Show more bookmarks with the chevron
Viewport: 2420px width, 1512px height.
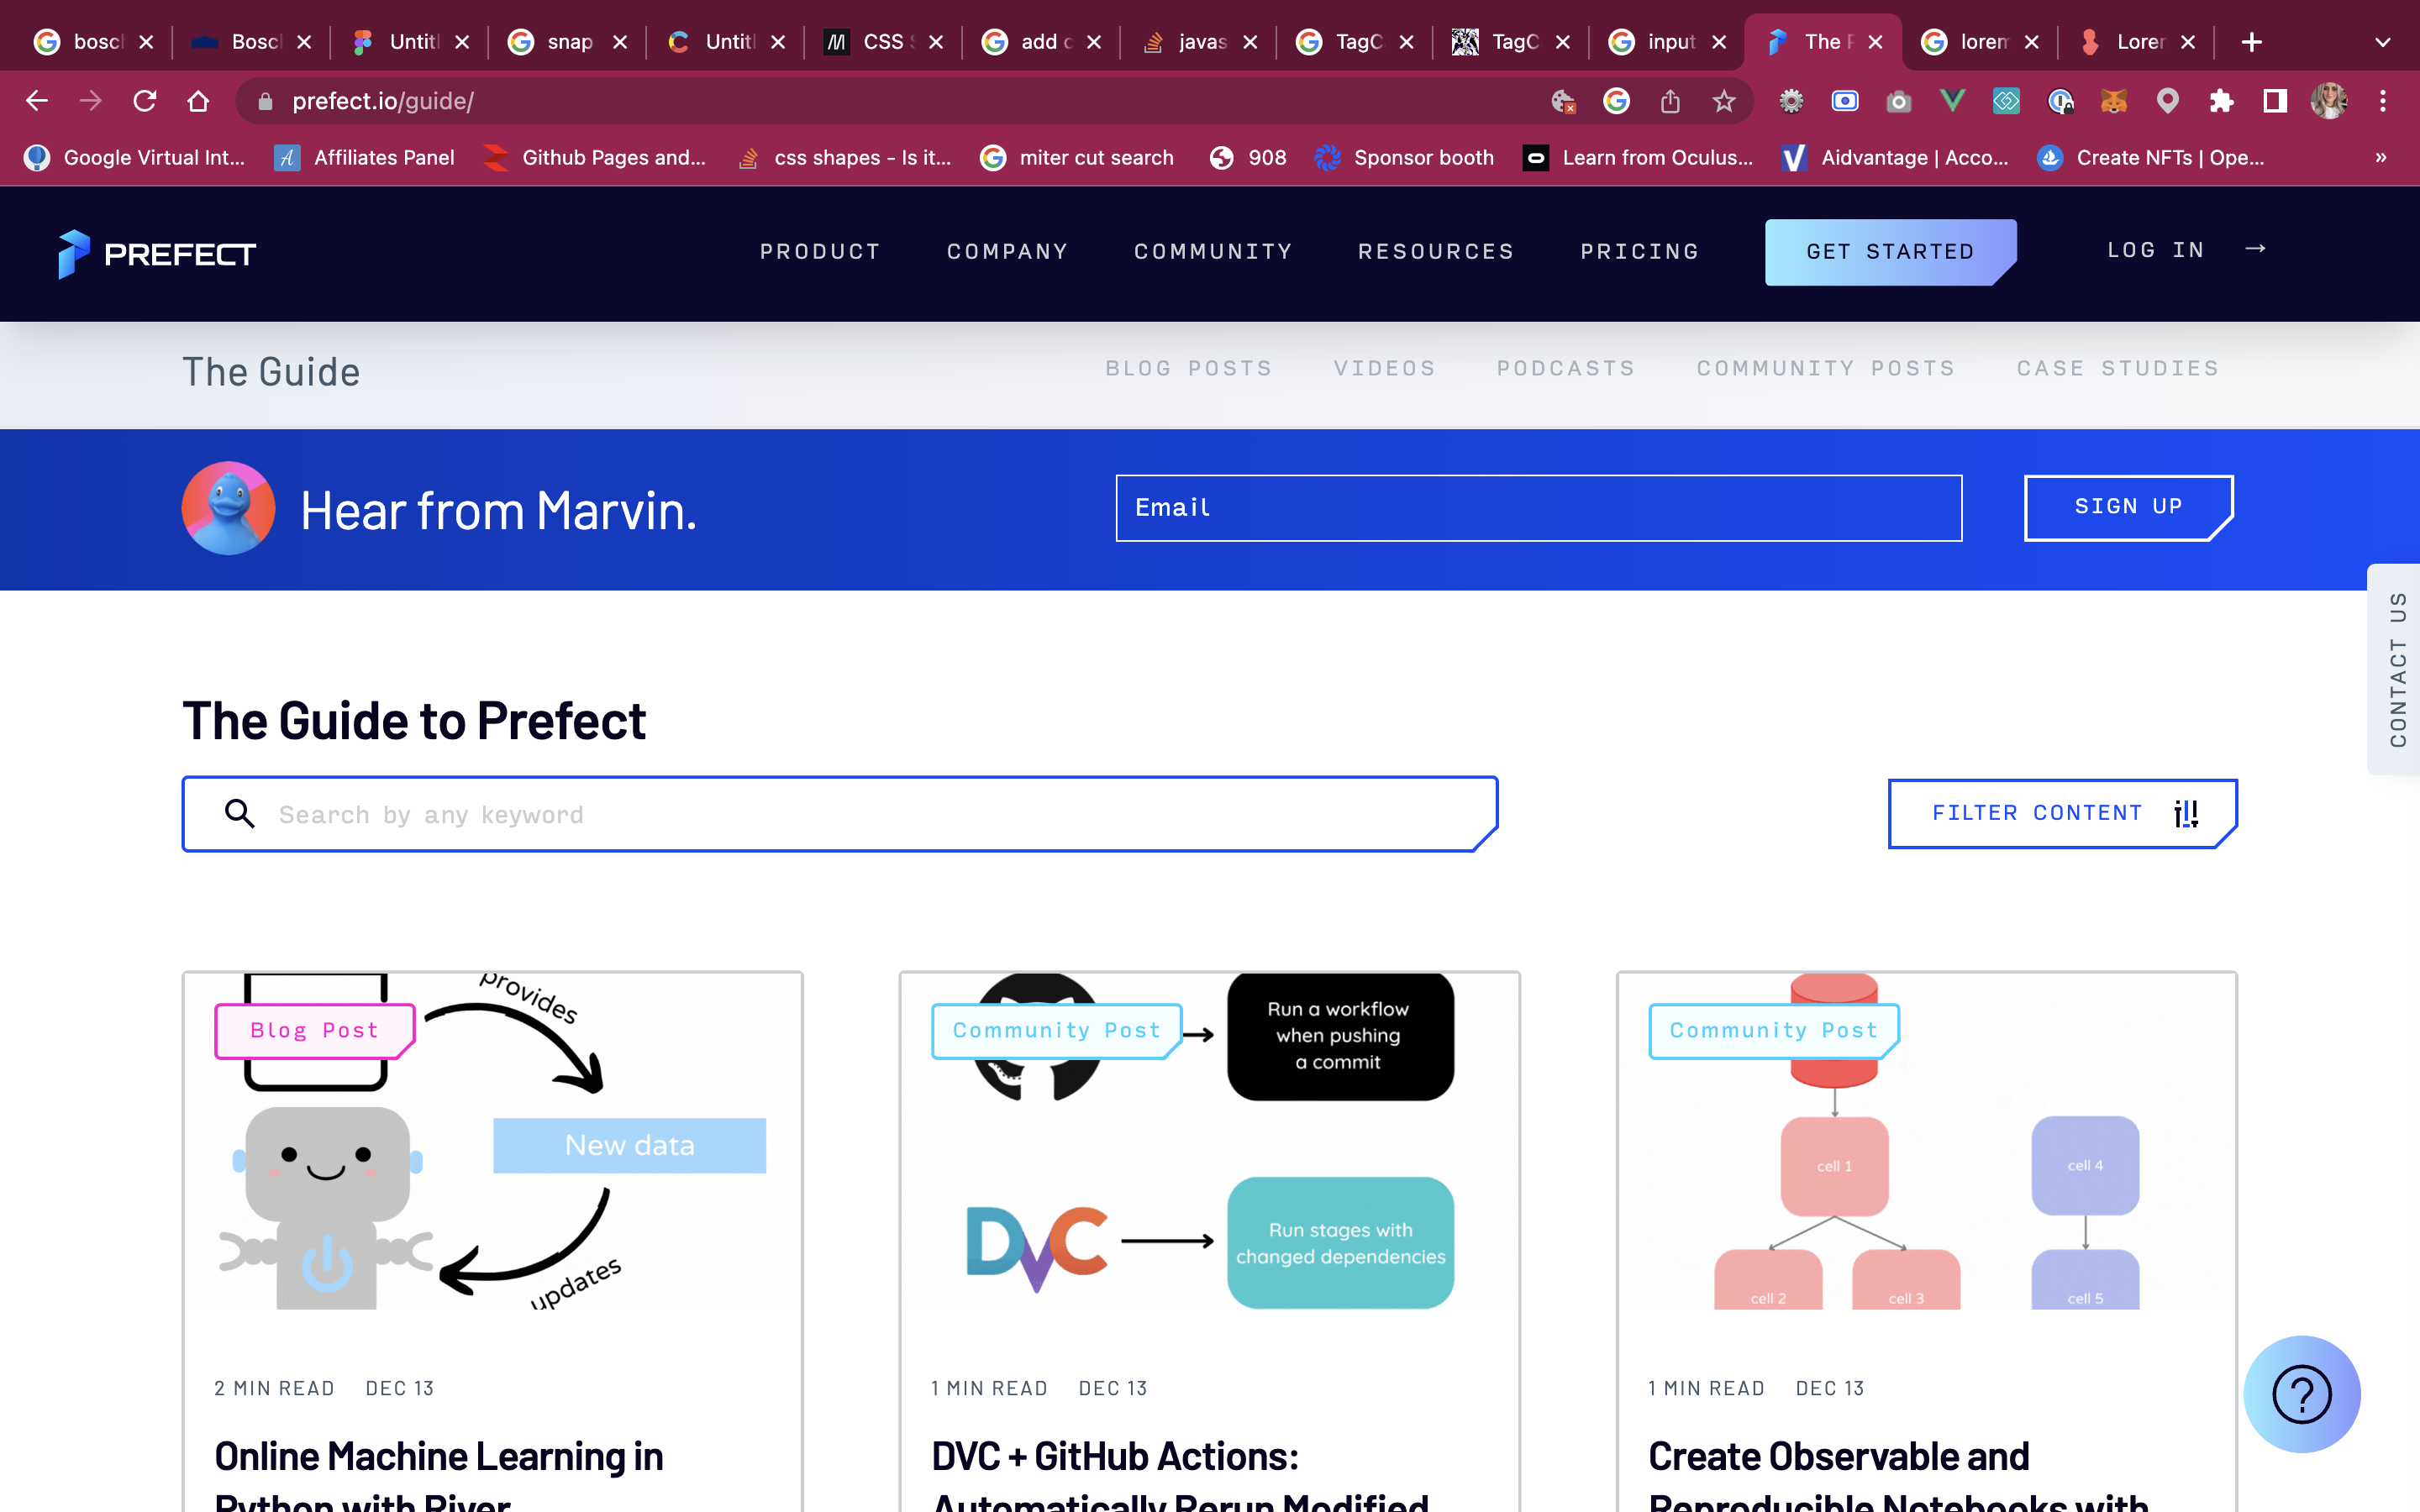tap(2381, 157)
